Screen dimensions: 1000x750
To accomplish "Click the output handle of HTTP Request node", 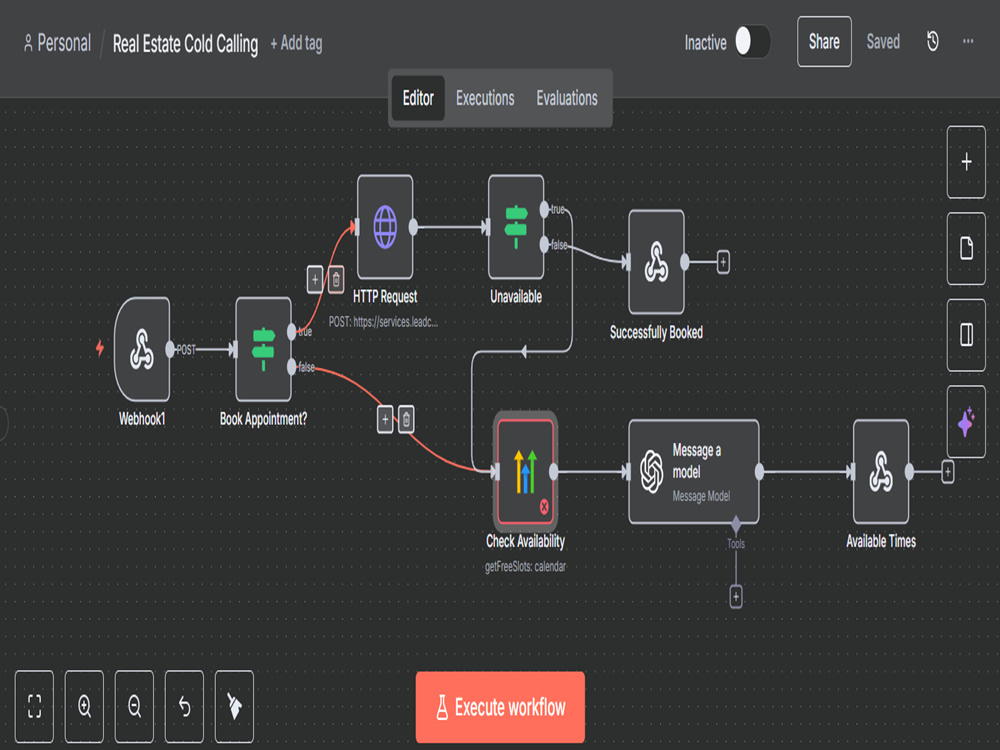I will [x=413, y=227].
